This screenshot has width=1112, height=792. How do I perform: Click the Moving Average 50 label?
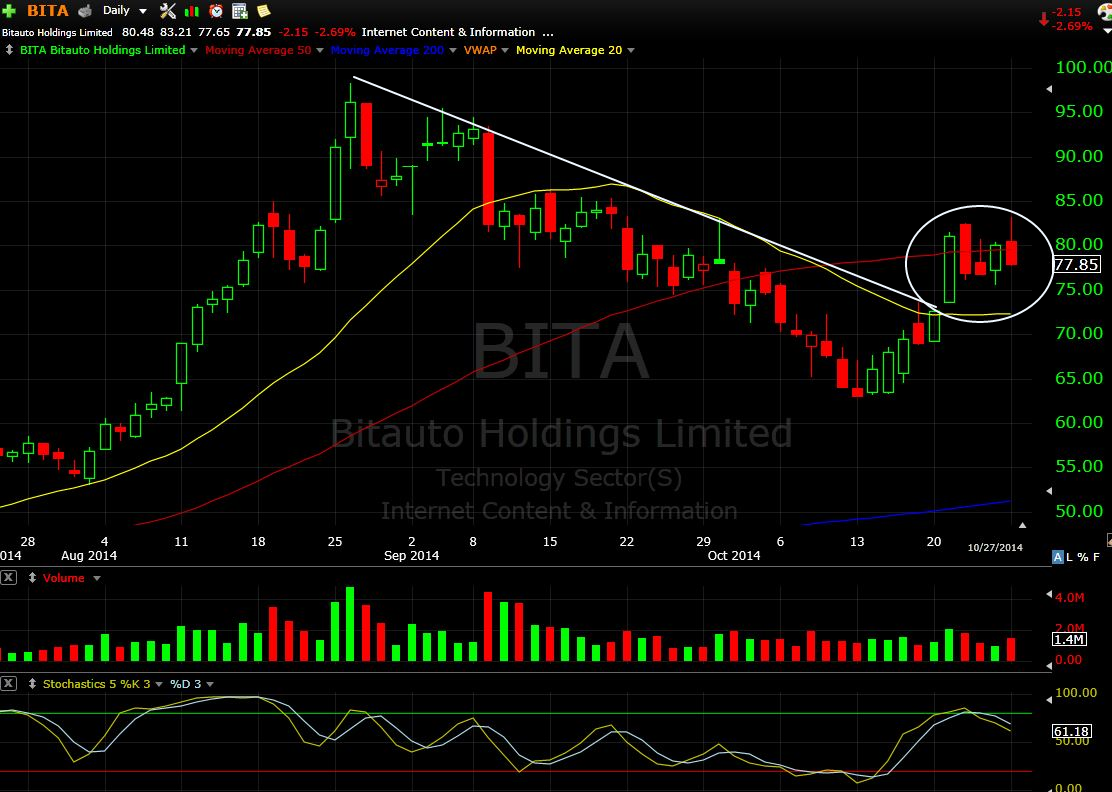[x=257, y=50]
